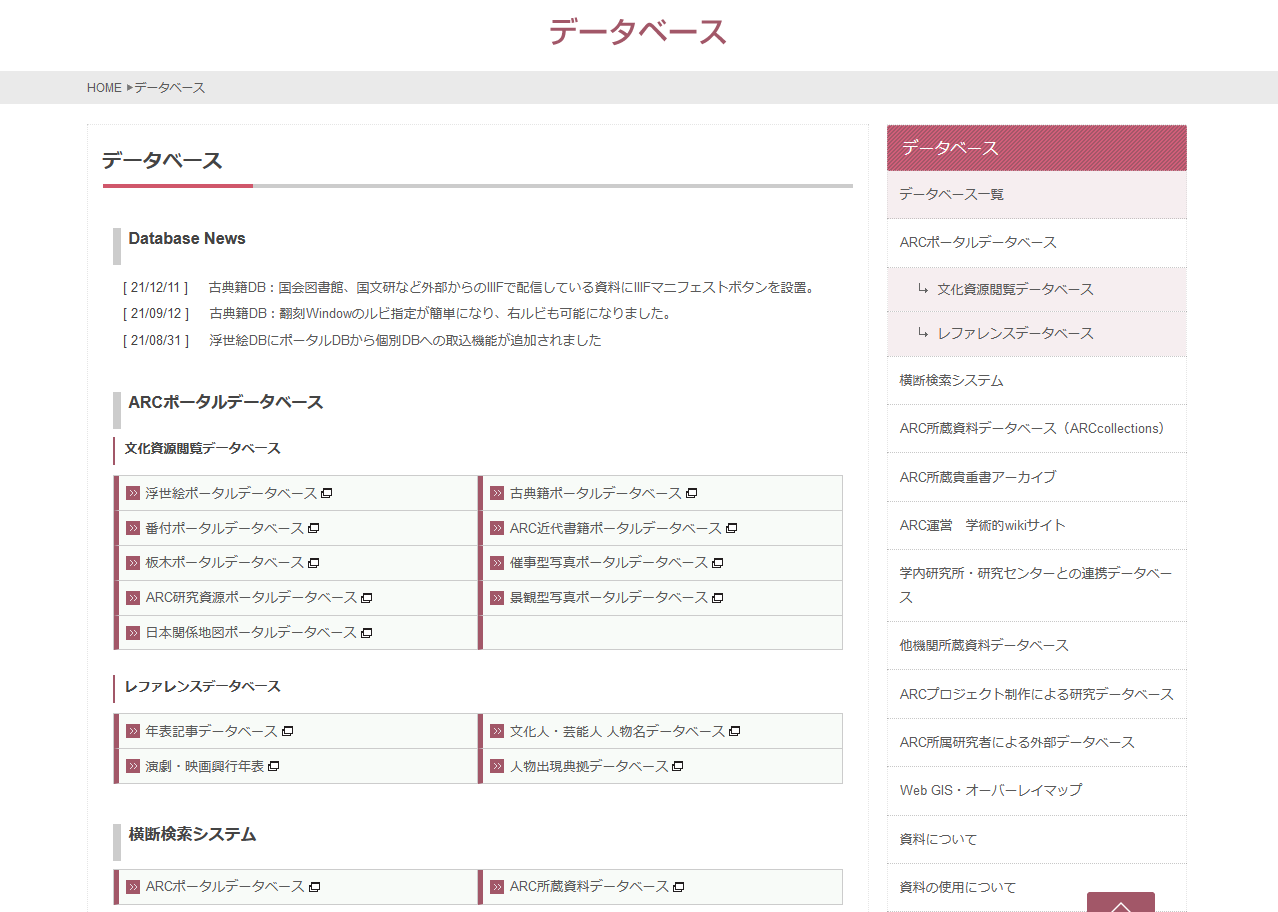The image size is (1278, 912).
Task: Click external-window icon beside 古典籍ポータルデータベース
Action: 692,493
